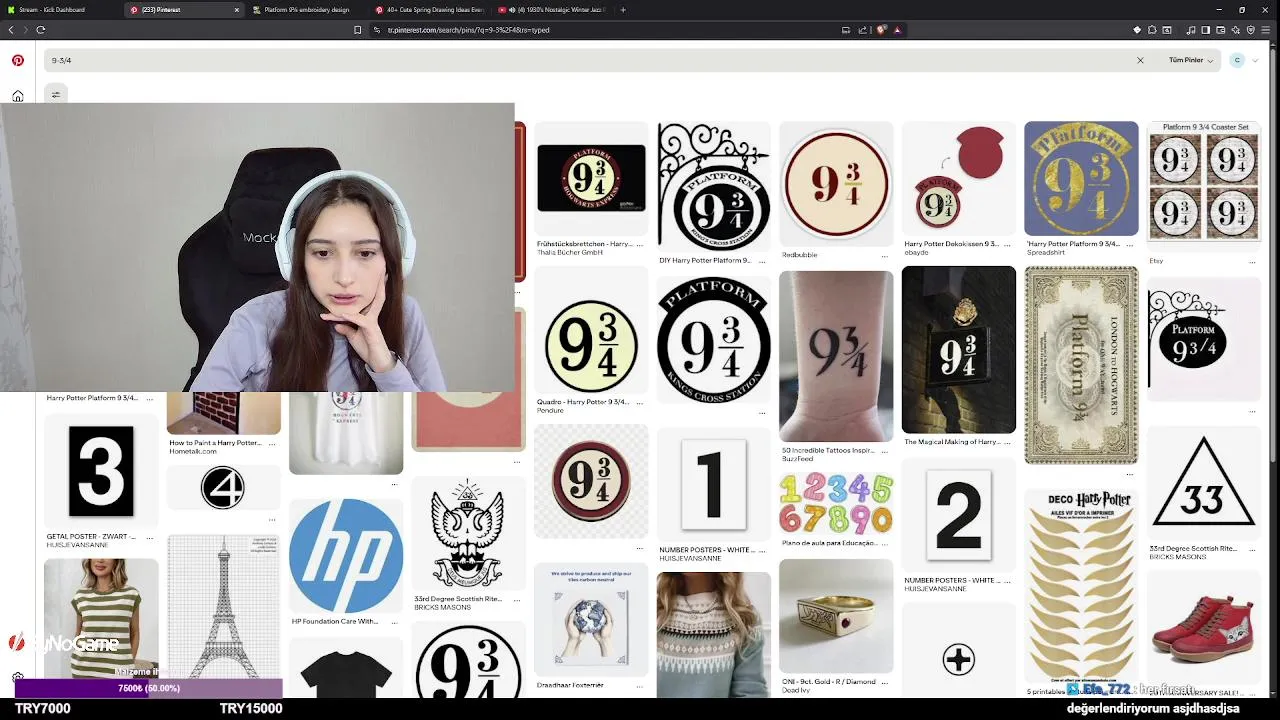This screenshot has width=1280, height=720.
Task: Open the number 1 poster pin
Action: 713,486
